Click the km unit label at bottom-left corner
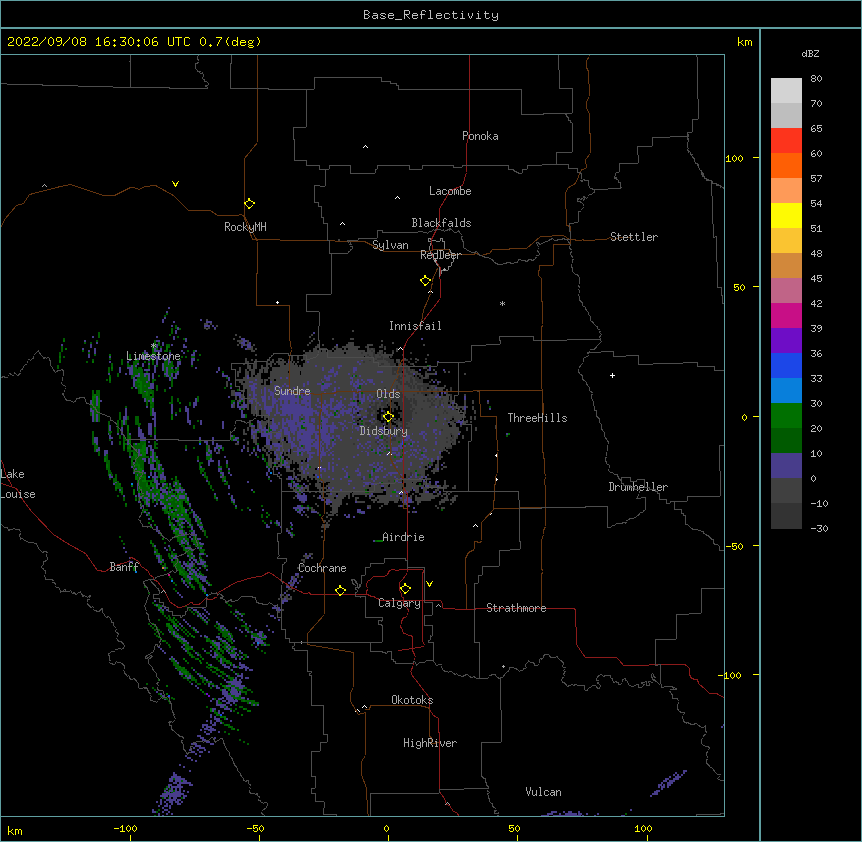862x842 pixels. tap(15, 831)
